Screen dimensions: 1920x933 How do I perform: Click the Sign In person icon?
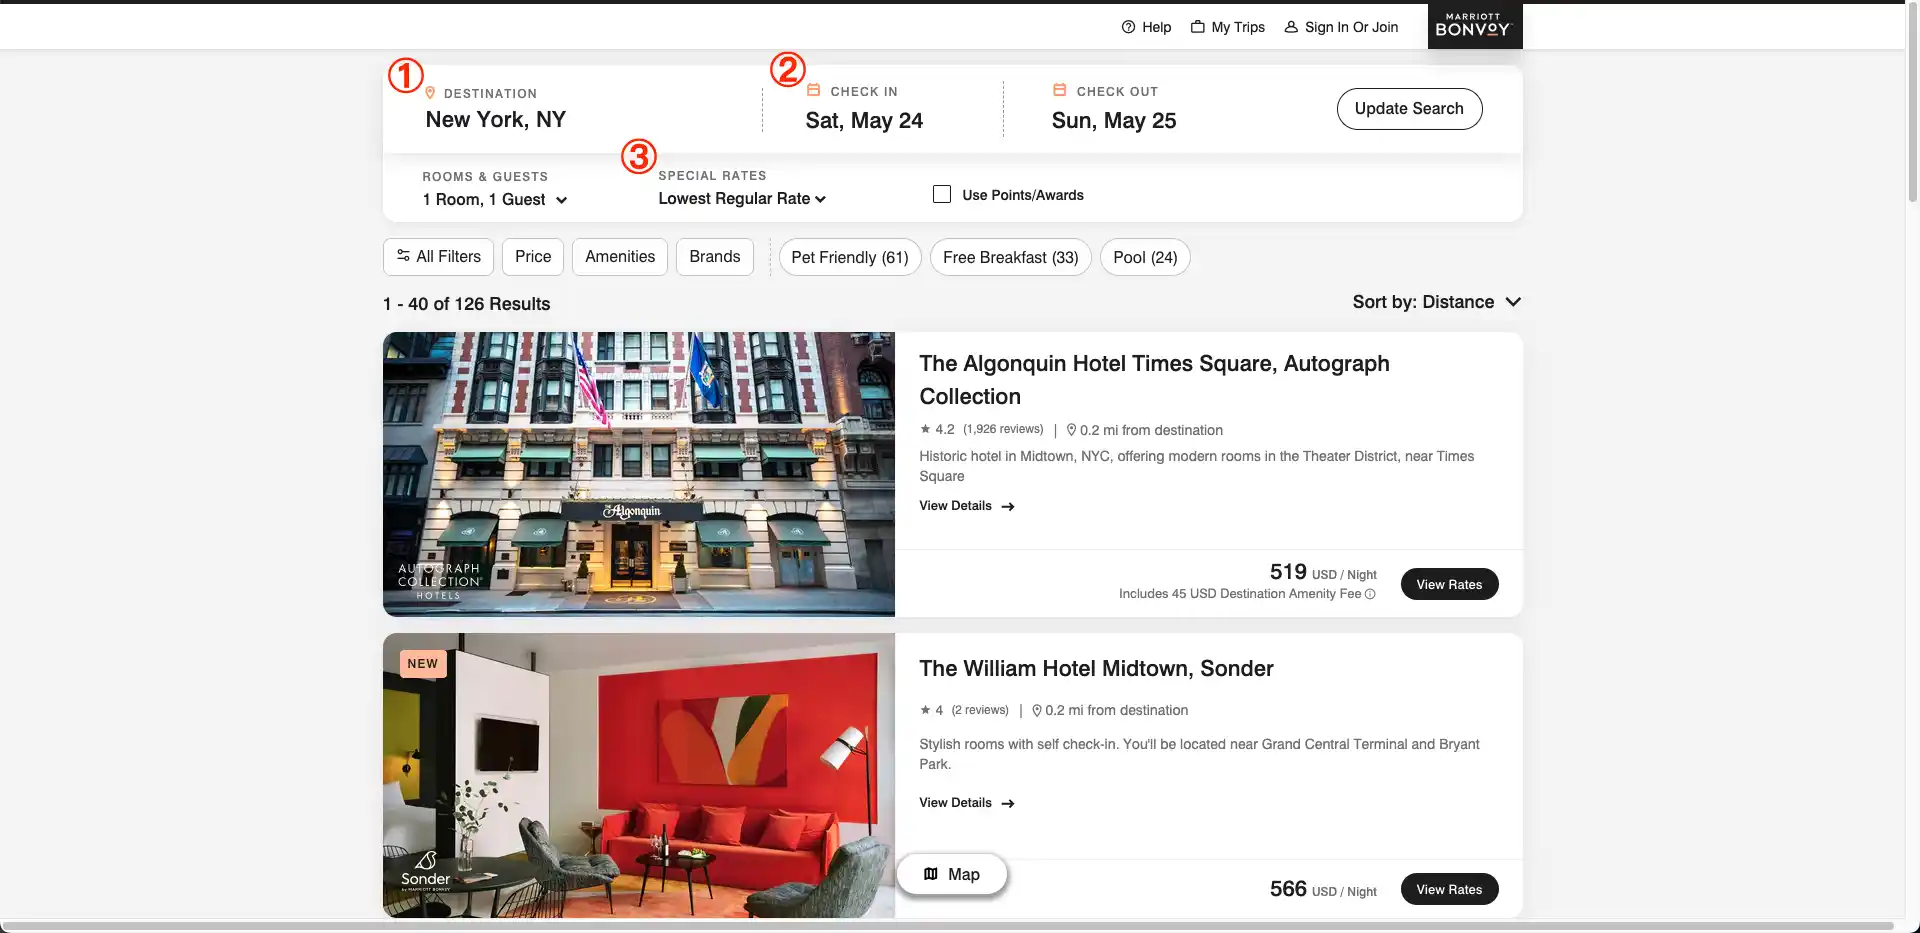[x=1291, y=27]
